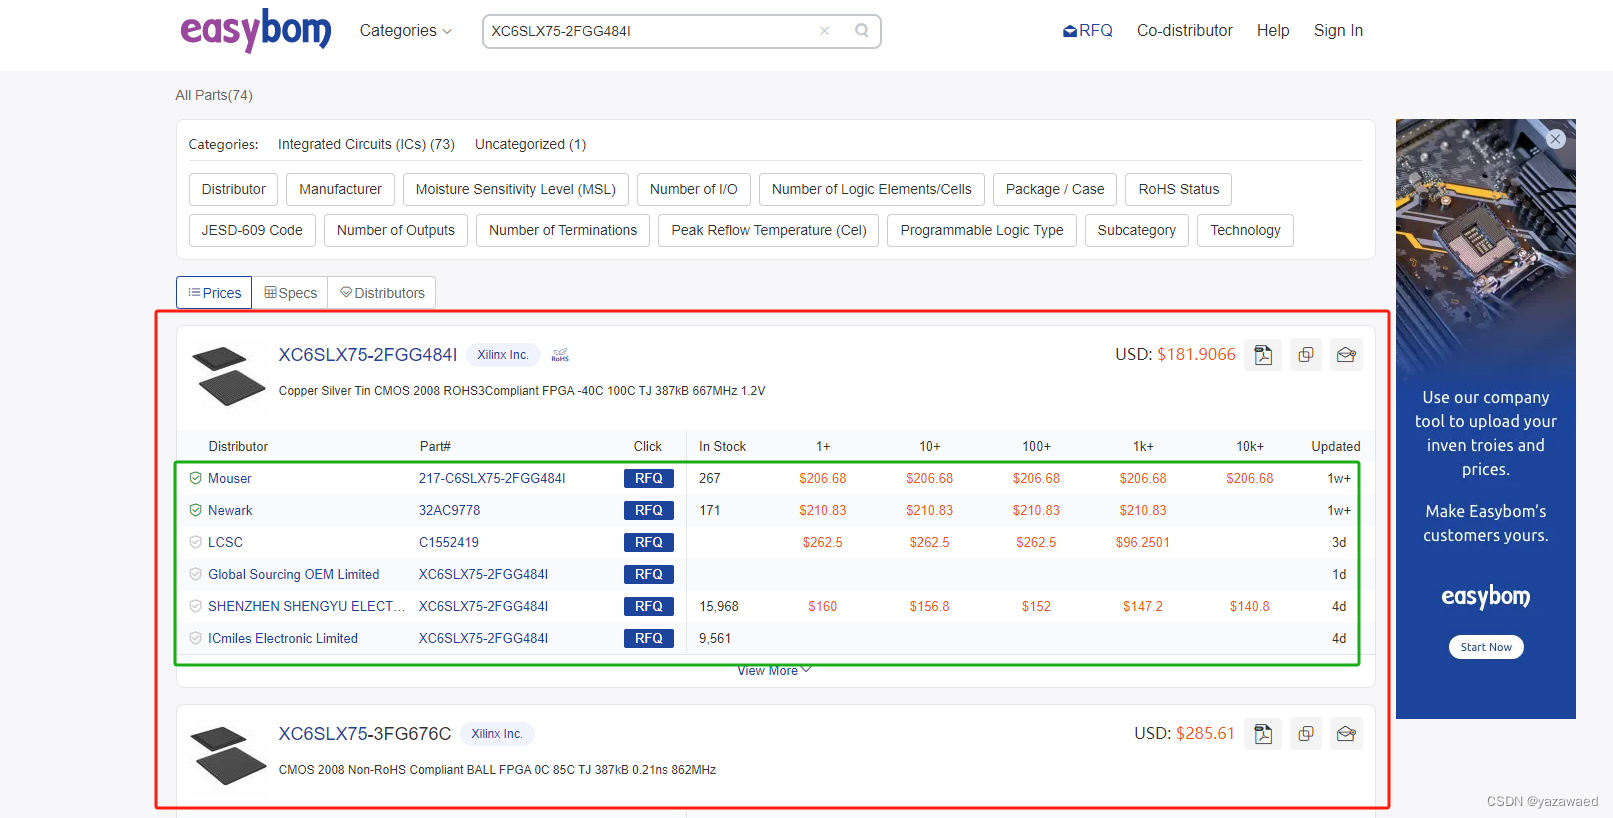Open RFQ in top navigation
Screen dimensions: 1613x818
(x=1087, y=31)
